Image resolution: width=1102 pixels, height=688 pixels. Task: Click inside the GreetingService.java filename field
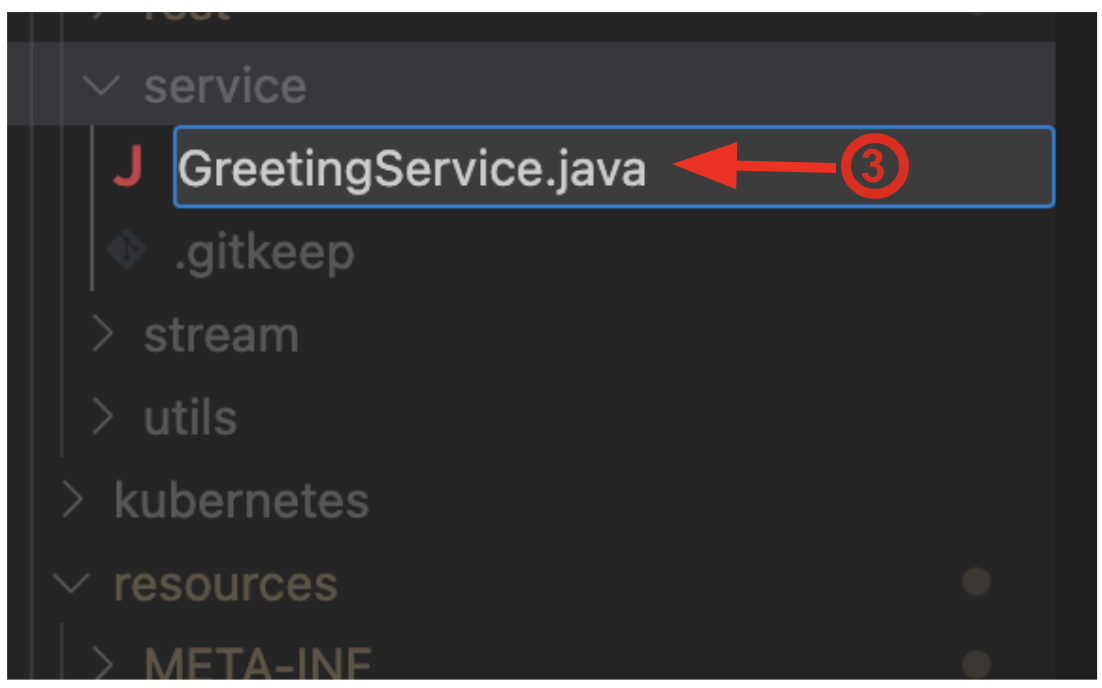[412, 168]
